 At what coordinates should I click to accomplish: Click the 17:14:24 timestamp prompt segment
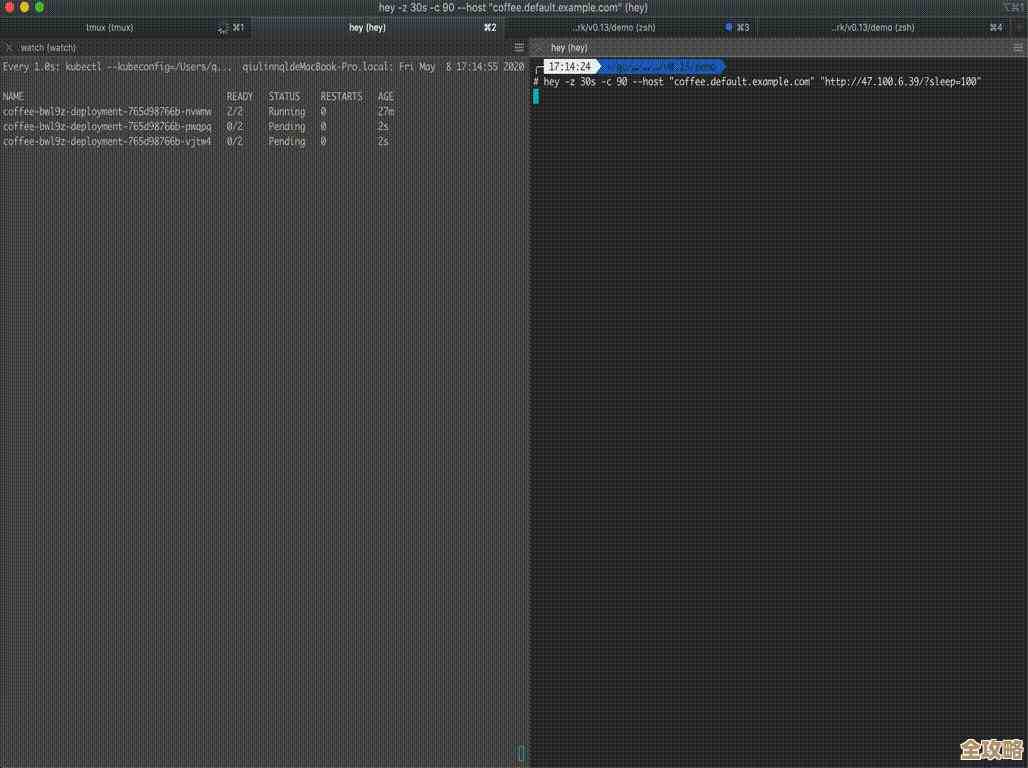[569, 67]
